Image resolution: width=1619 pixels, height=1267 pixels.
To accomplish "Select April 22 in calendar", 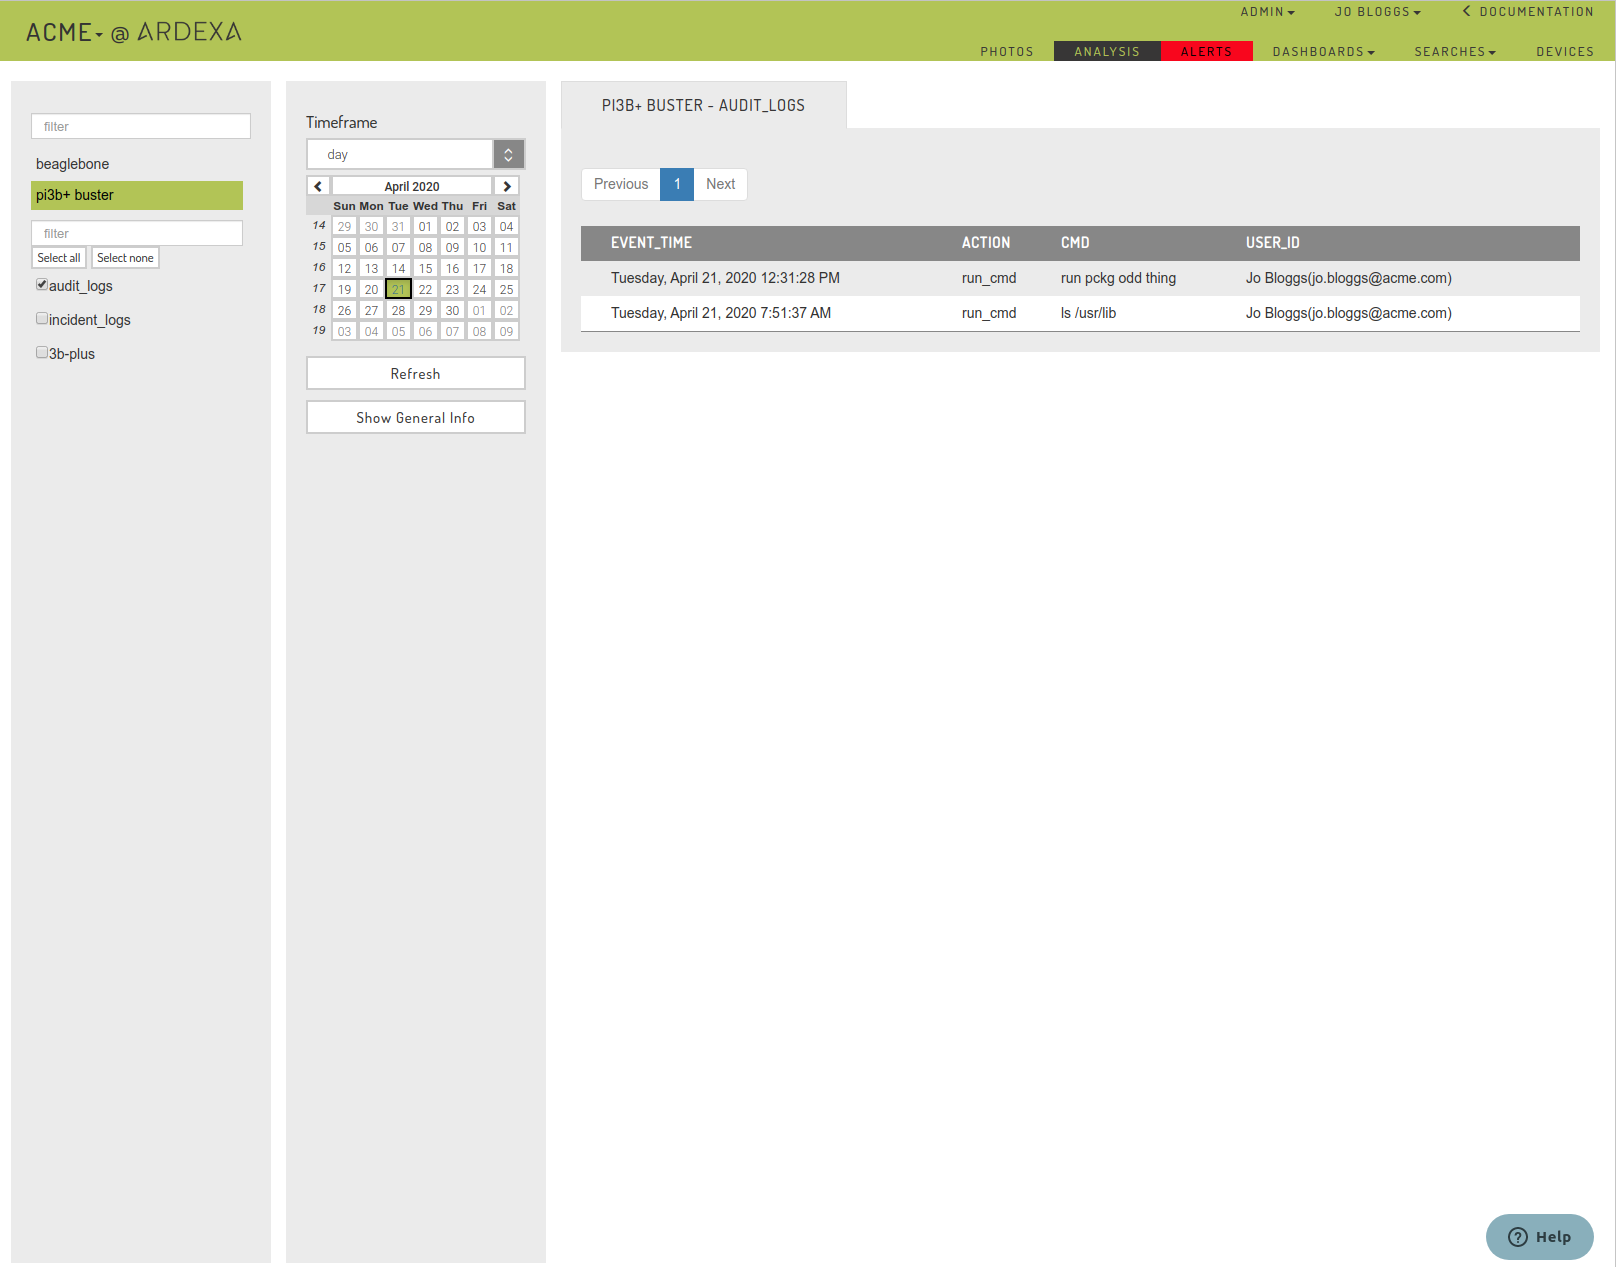I will coord(425,289).
